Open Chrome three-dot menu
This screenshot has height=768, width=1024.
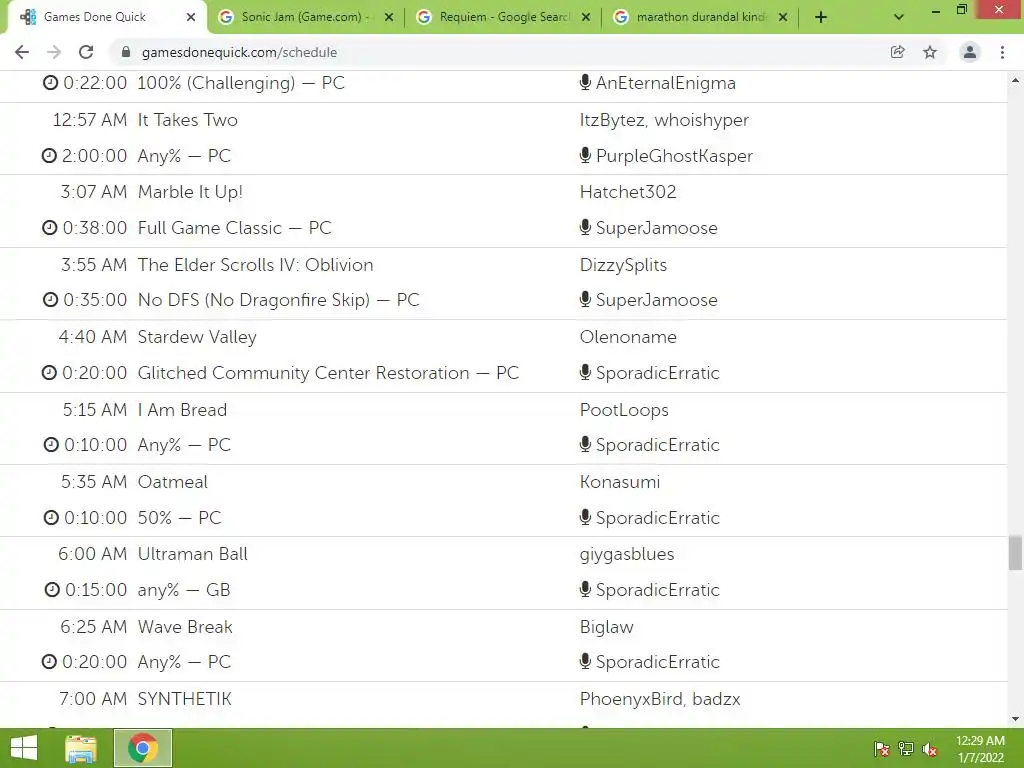(1002, 52)
